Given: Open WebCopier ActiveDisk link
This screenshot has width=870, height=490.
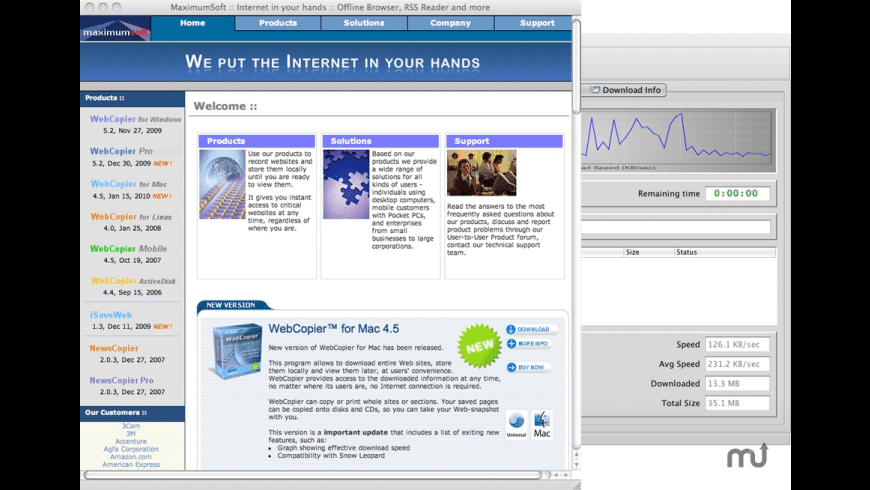Looking at the screenshot, I should [x=133, y=281].
